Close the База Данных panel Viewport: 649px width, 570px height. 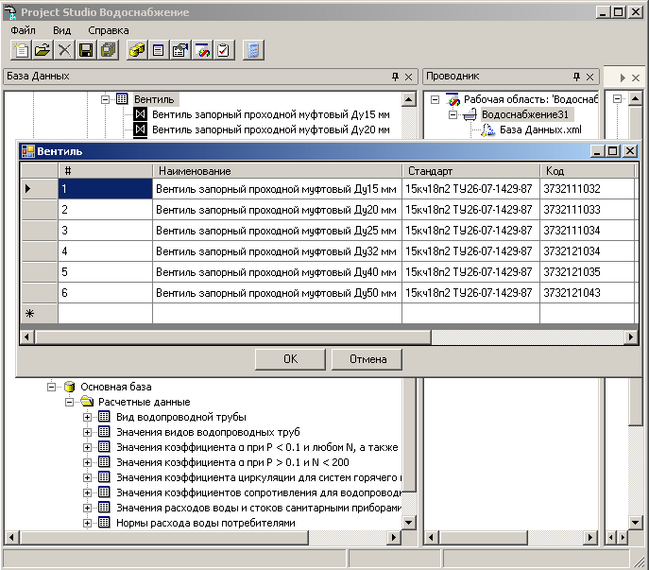pyautogui.click(x=409, y=77)
